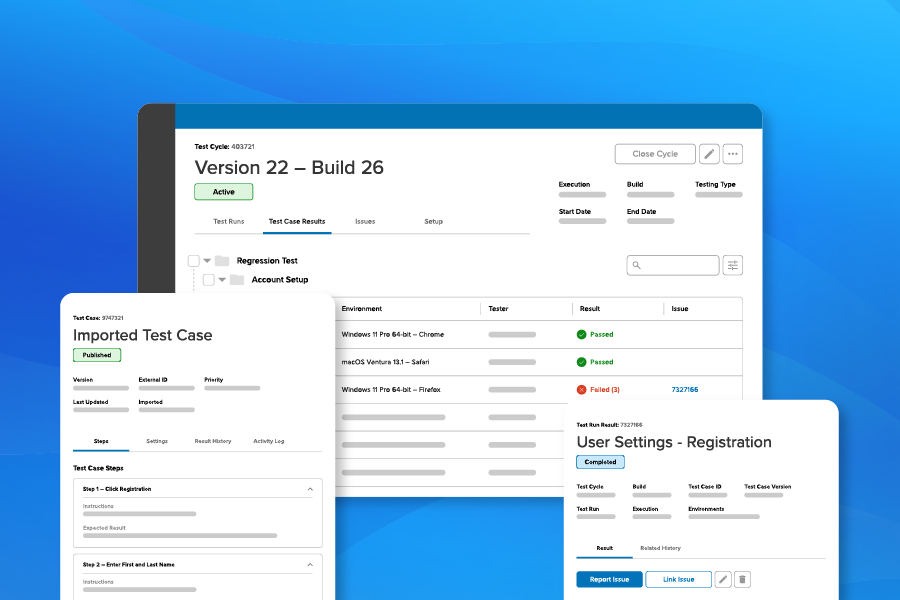The width and height of the screenshot is (900, 600).
Task: Click the Test Case Steps heading
Action: 98,468
